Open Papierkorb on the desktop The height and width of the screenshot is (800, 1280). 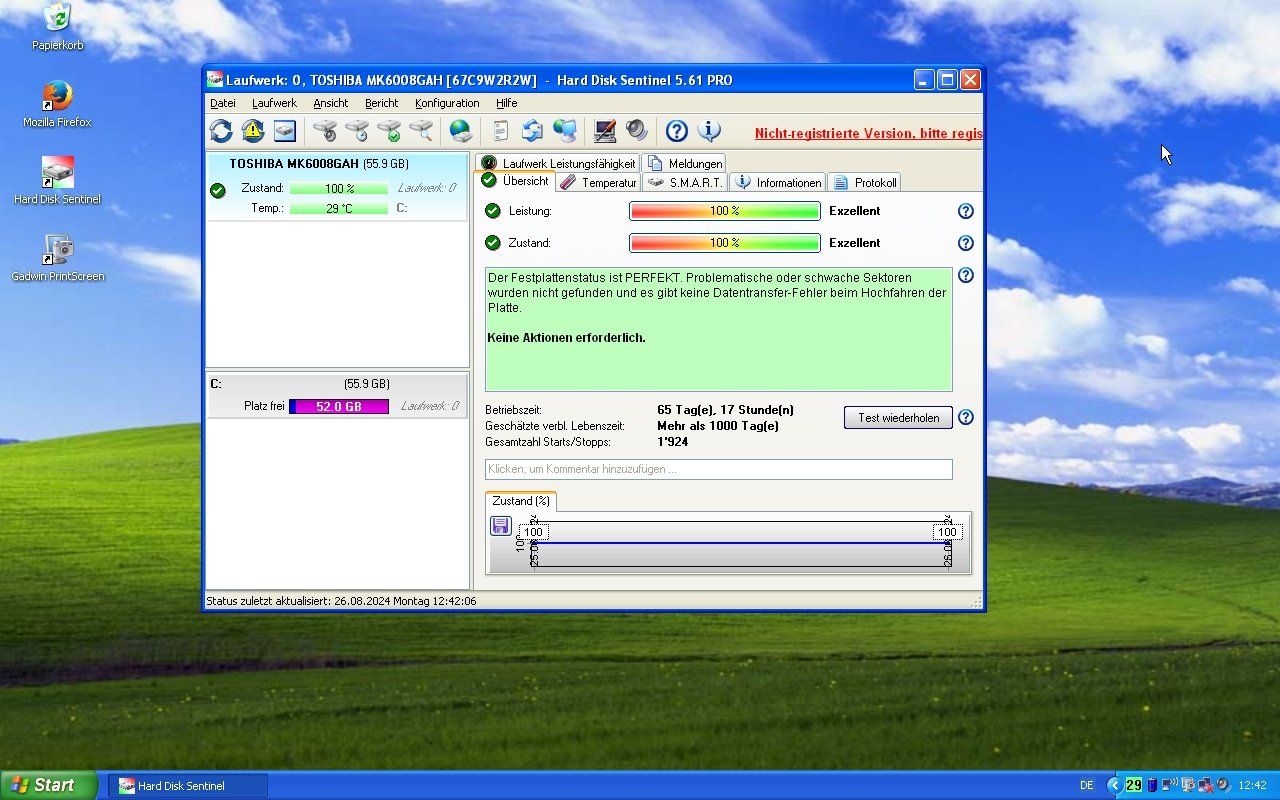(x=57, y=27)
